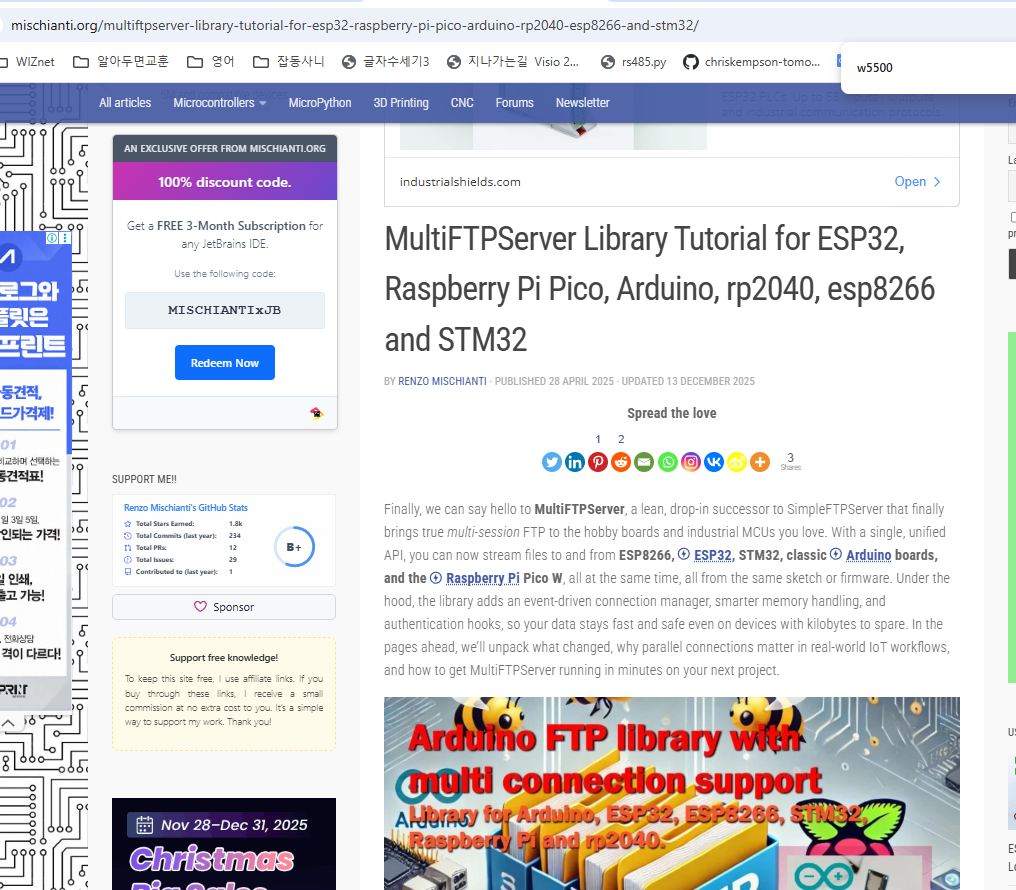The height and width of the screenshot is (890, 1016).
Task: Share the article on Twitter
Action: (551, 462)
